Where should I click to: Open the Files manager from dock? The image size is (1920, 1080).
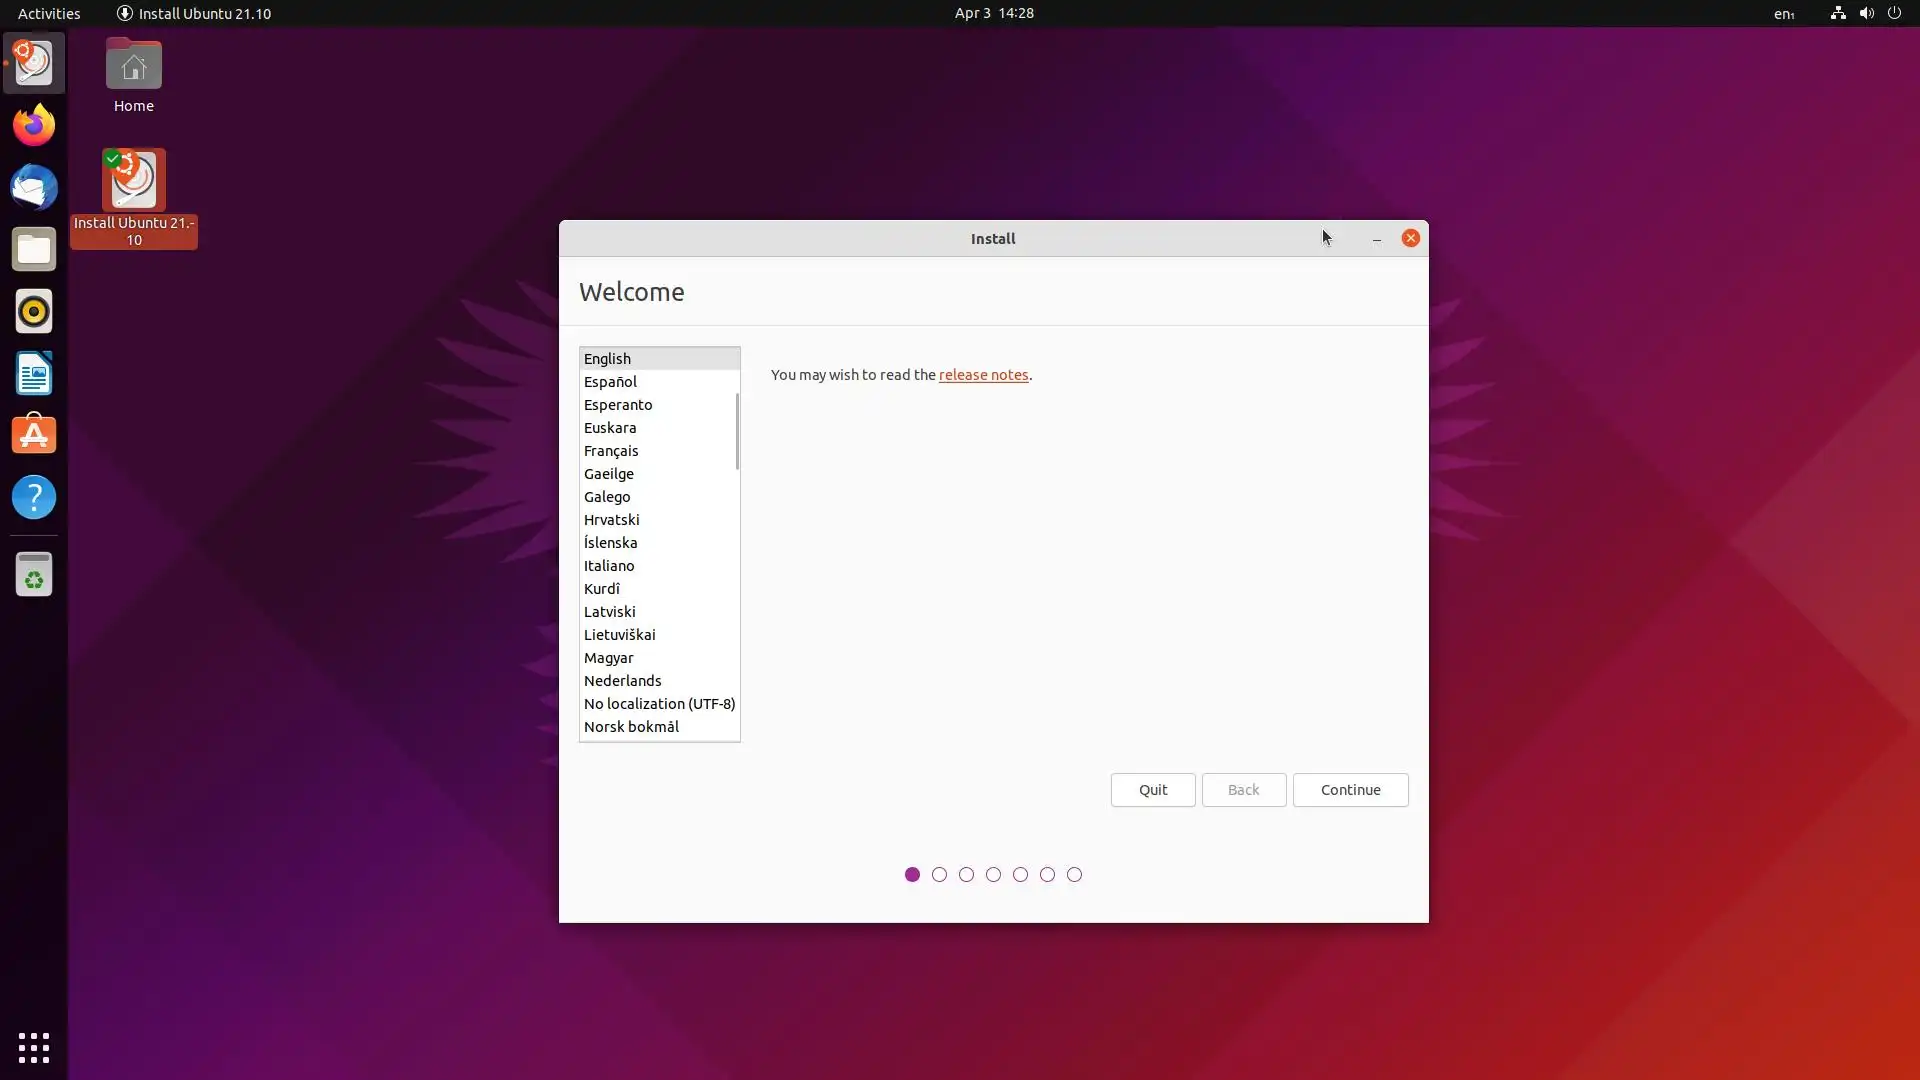click(x=34, y=250)
